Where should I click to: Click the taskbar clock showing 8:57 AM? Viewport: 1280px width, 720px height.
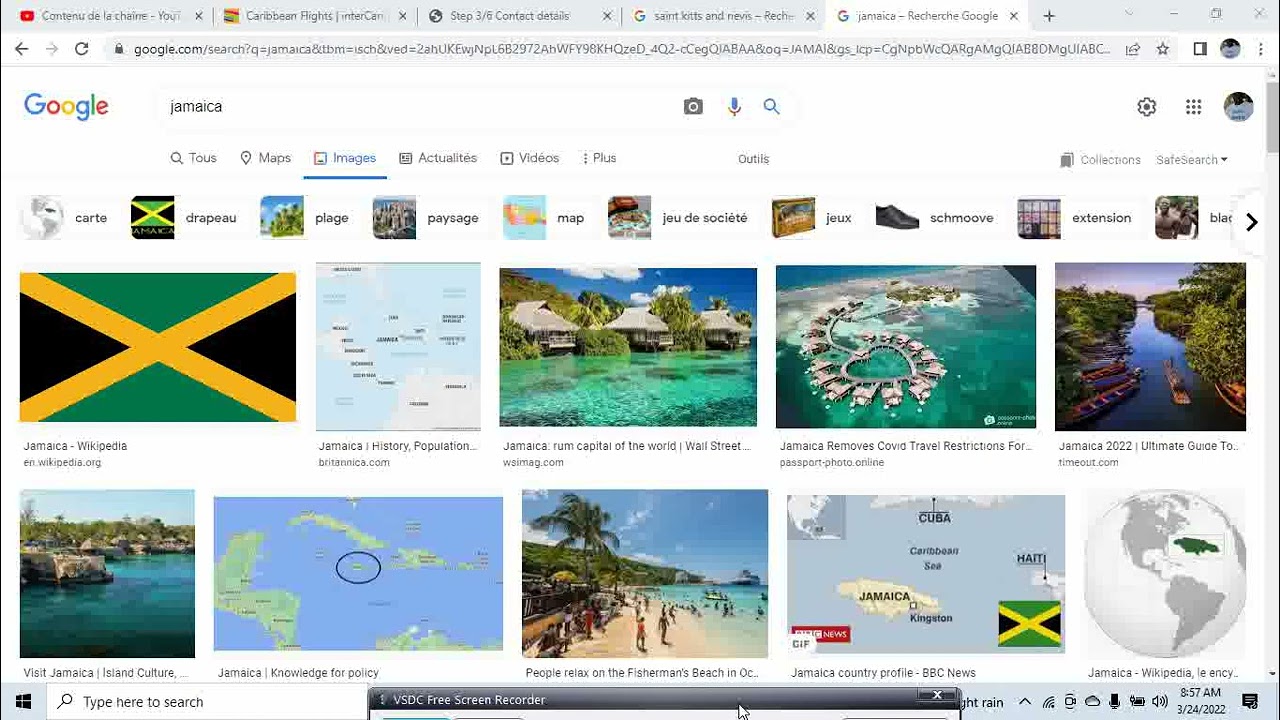pos(1200,701)
